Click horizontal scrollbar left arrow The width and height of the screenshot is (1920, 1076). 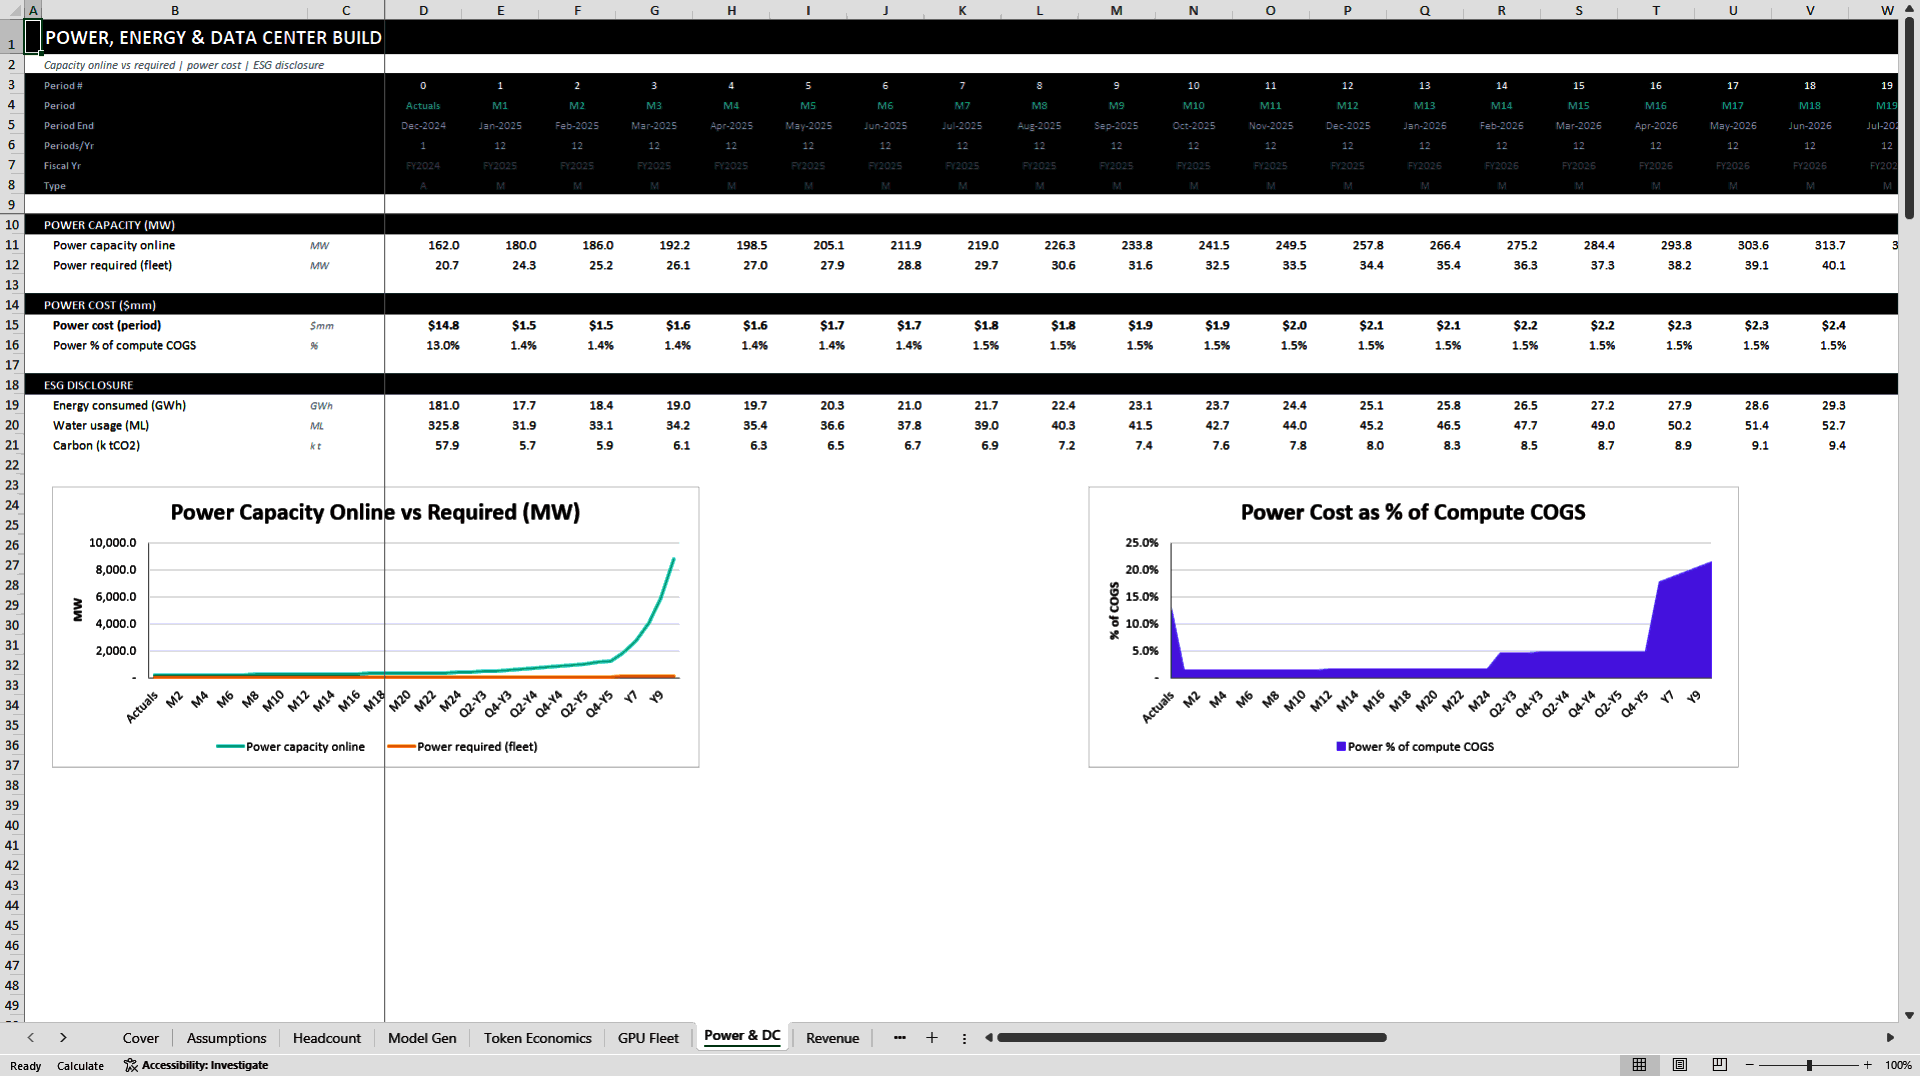tap(988, 1038)
